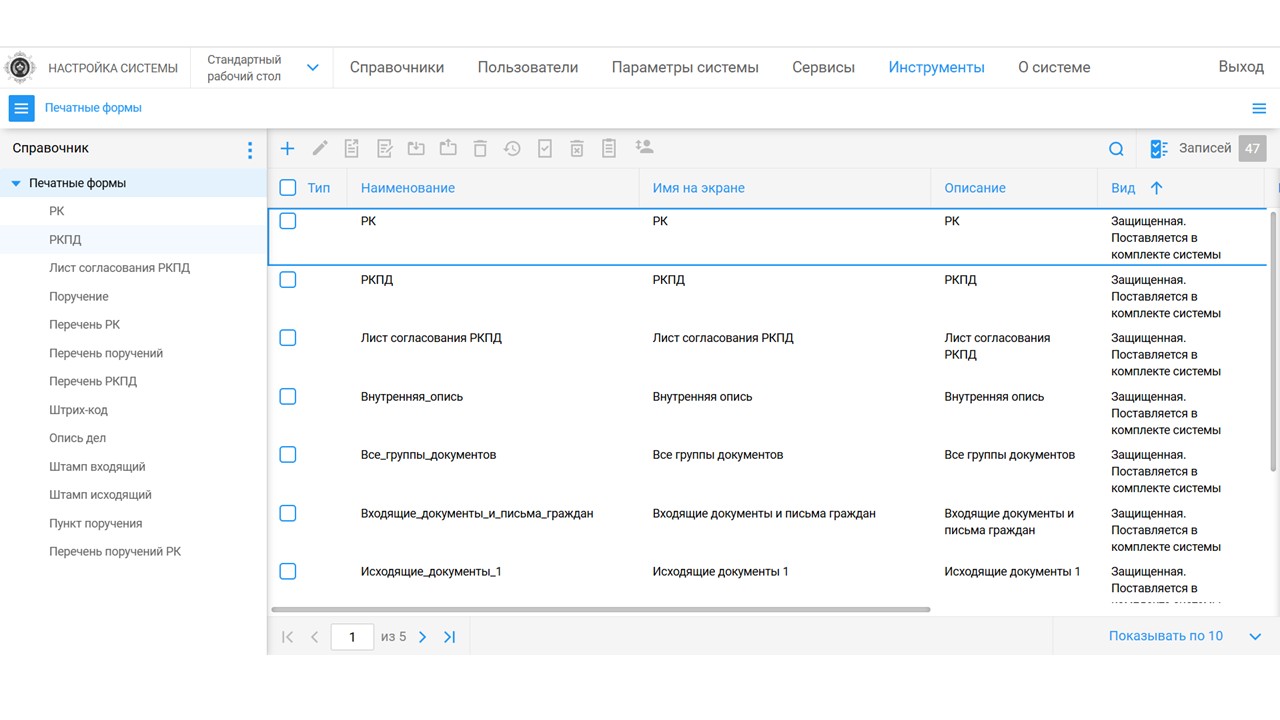Click the clipboard icon in the toolbar
The image size is (1280, 720).
coord(609,148)
